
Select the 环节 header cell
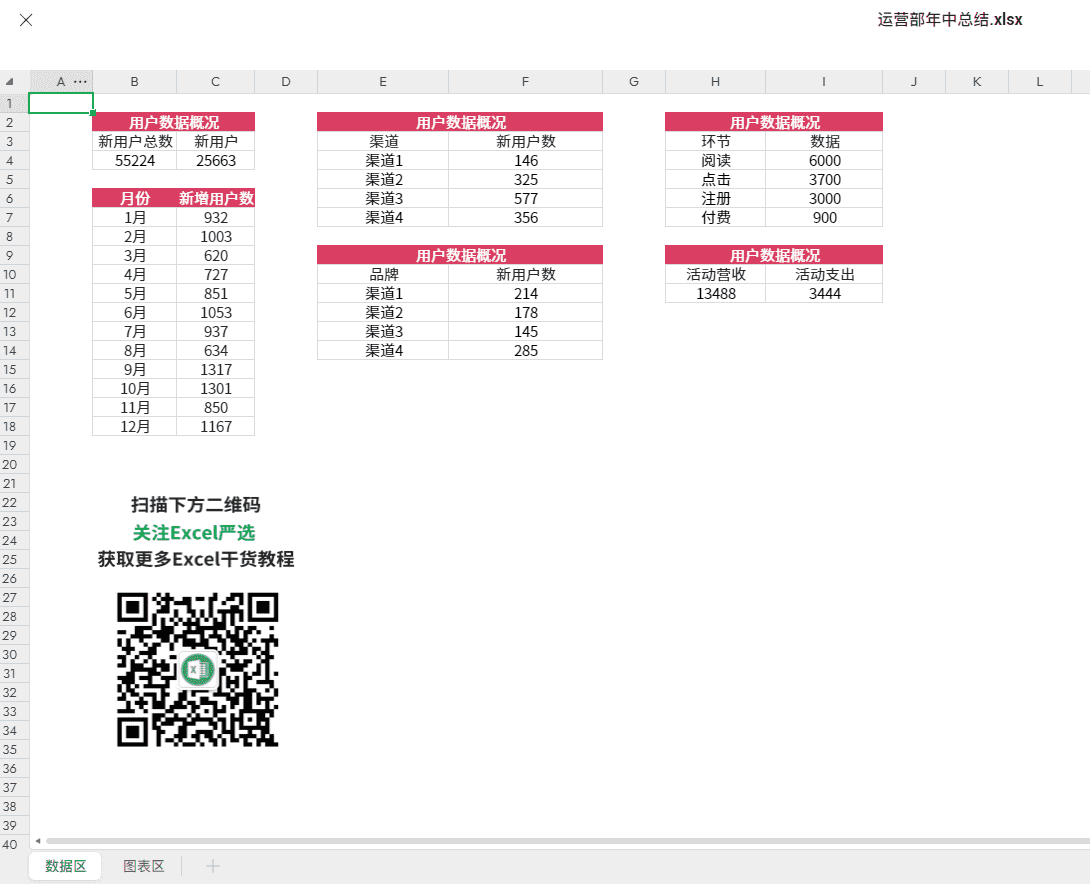715,142
